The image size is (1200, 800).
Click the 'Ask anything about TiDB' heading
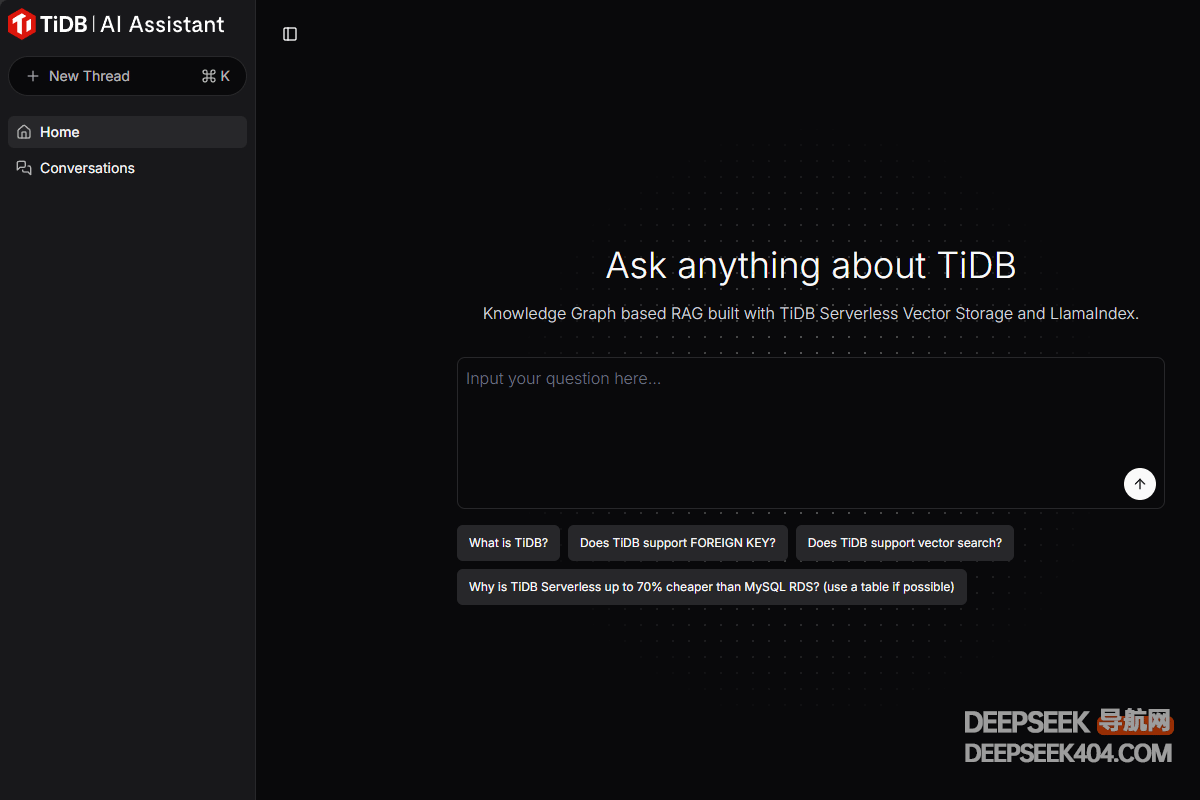(810, 266)
